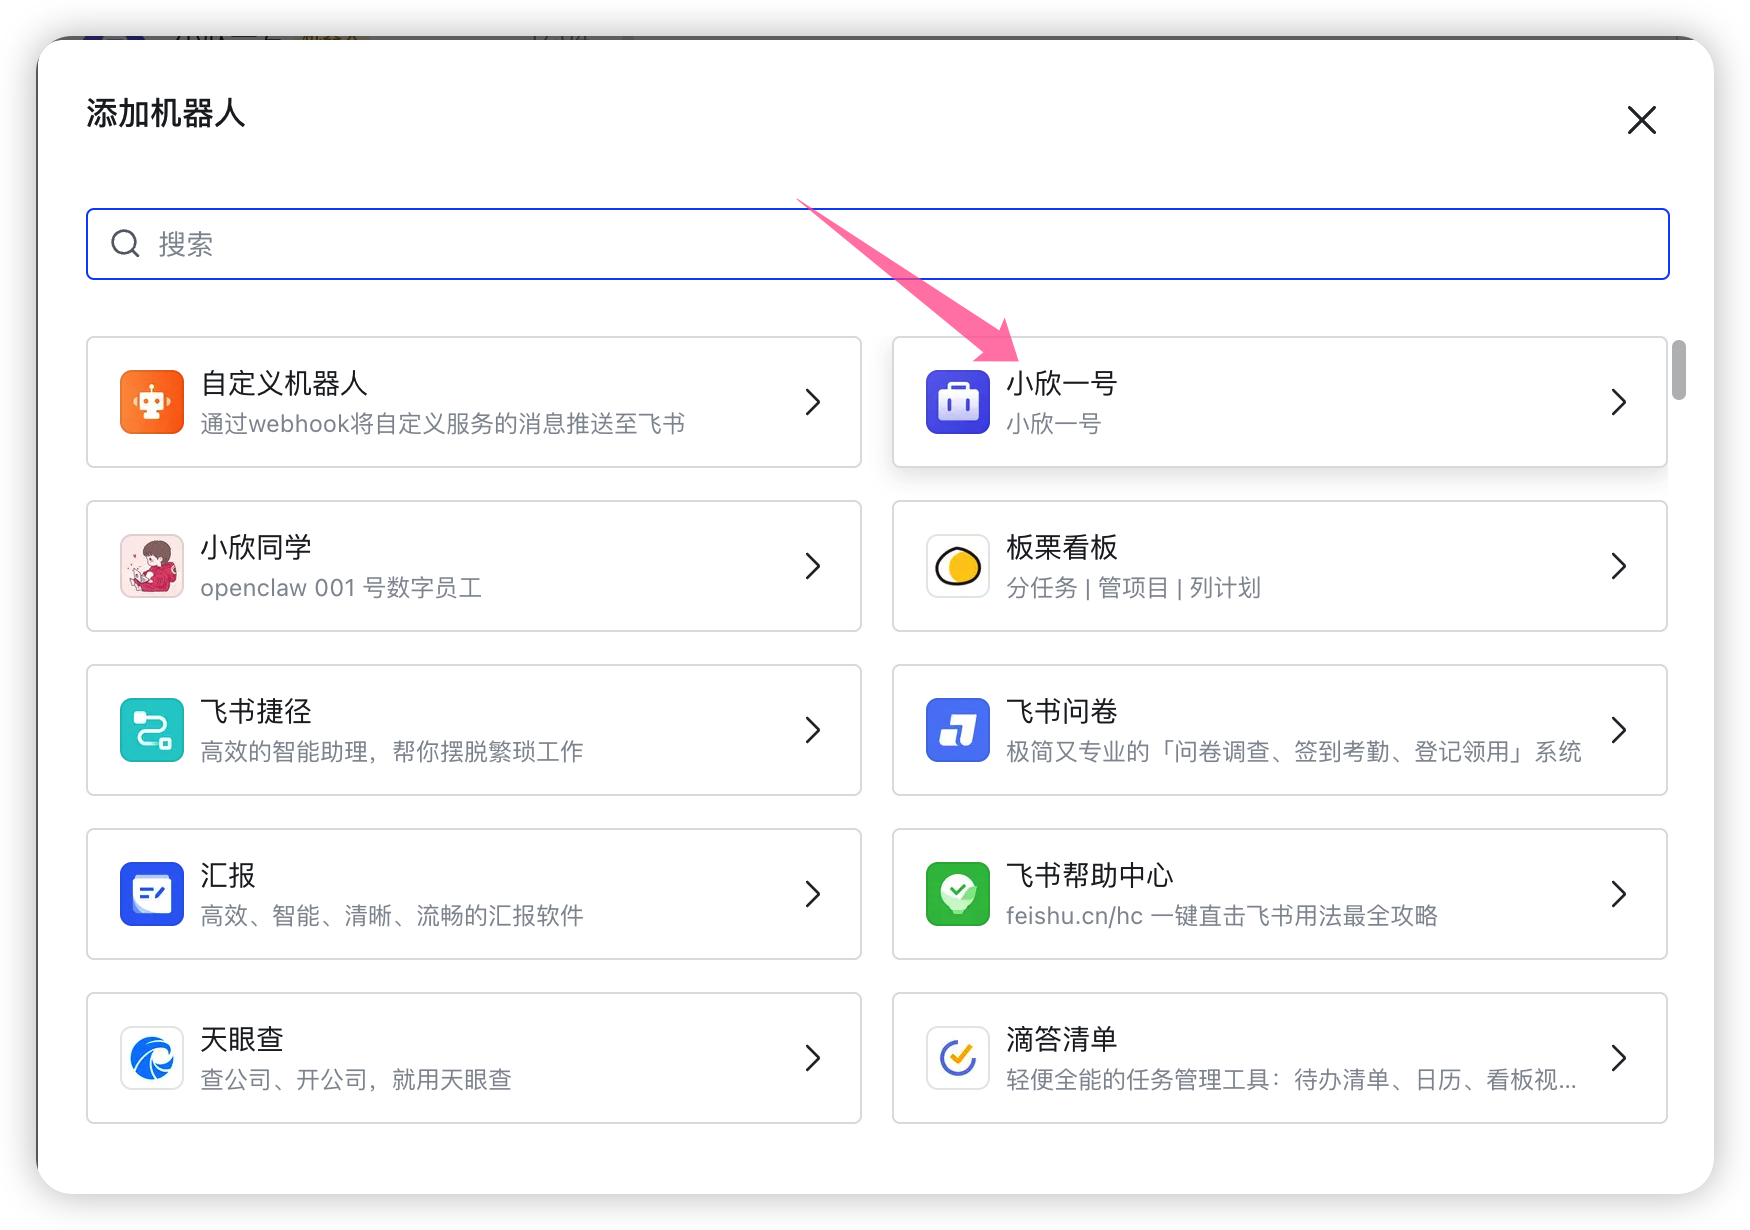Click the orange custom robot icon
The image size is (1750, 1230).
click(152, 402)
